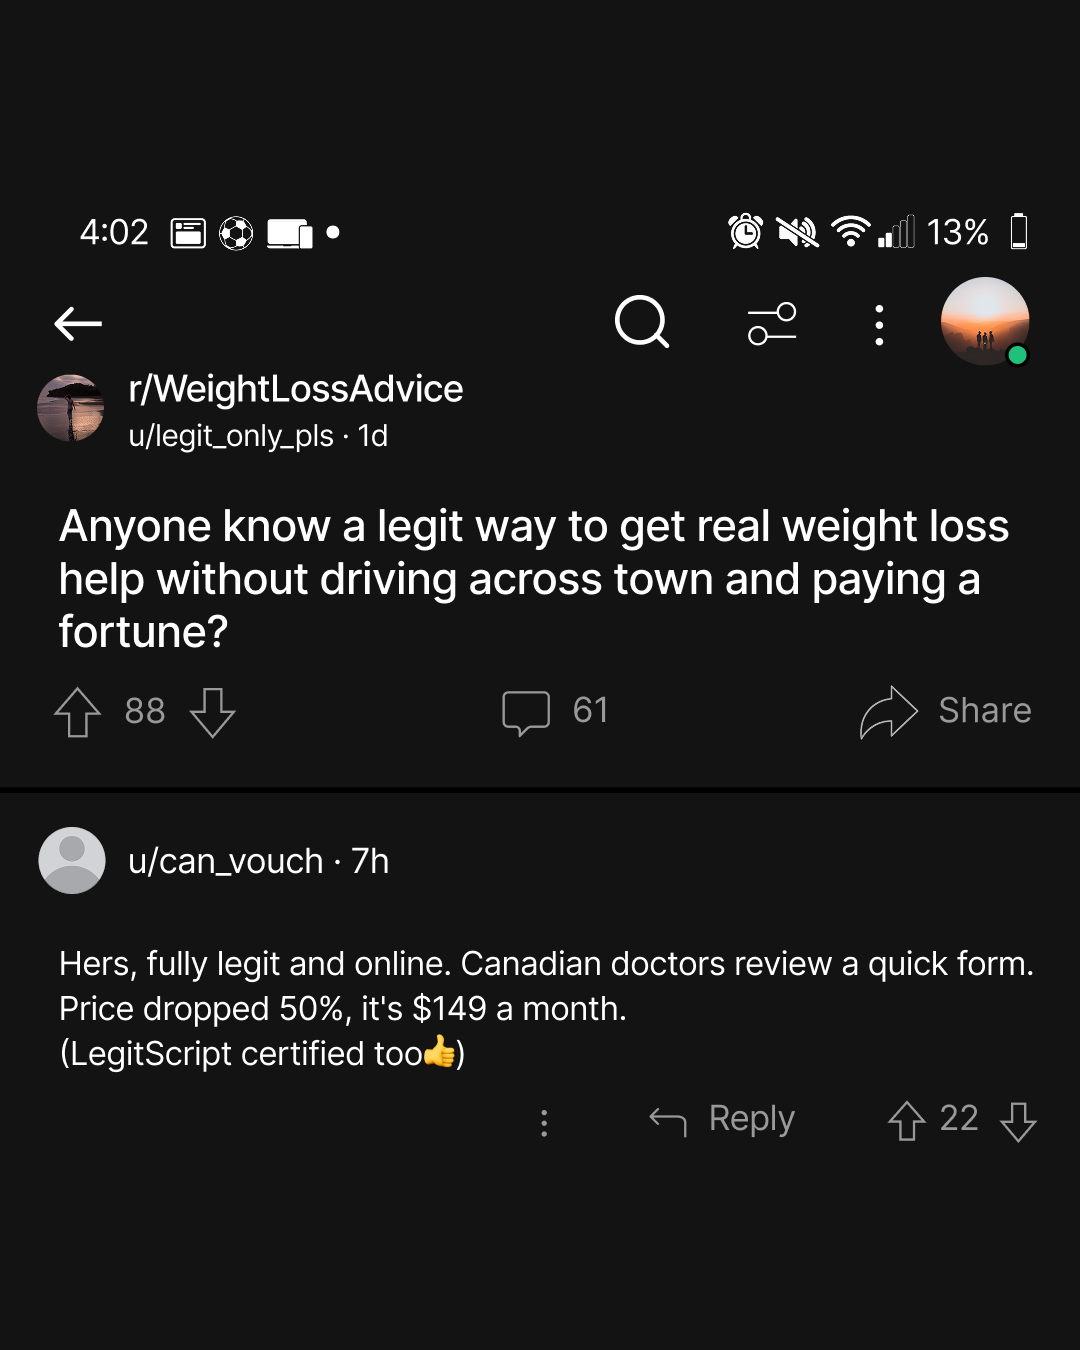Open u/legit_only_pls profile link
The image size is (1080, 1350).
tap(231, 436)
